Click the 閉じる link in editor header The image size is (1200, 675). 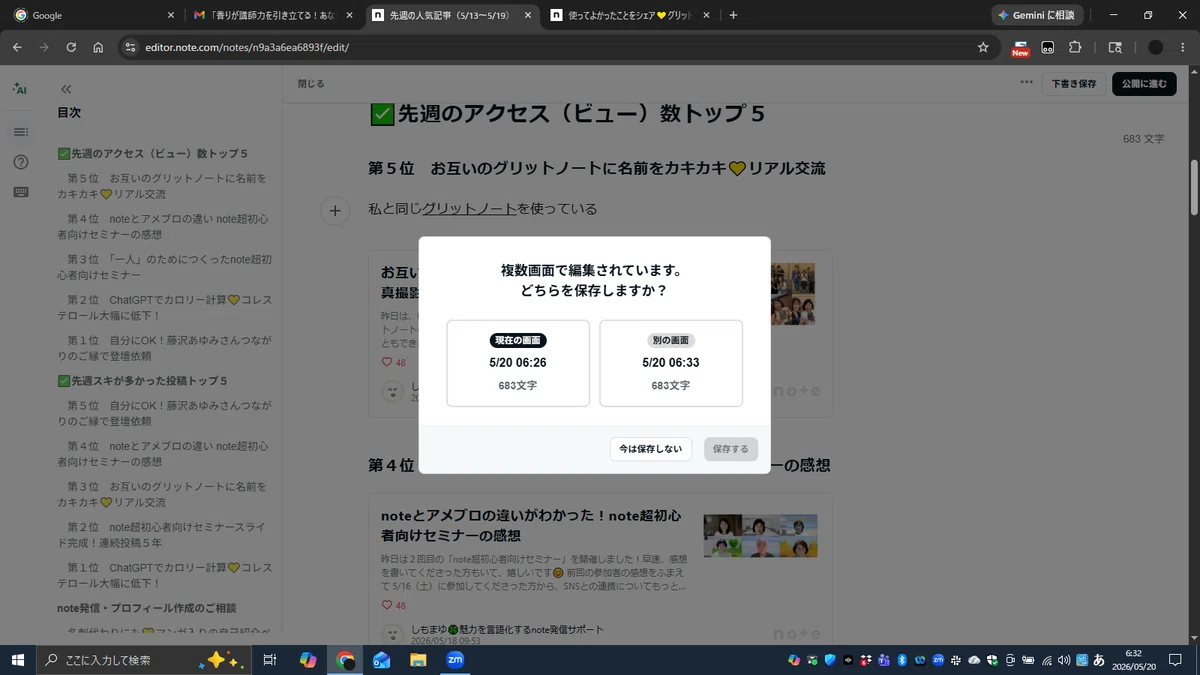click(311, 84)
